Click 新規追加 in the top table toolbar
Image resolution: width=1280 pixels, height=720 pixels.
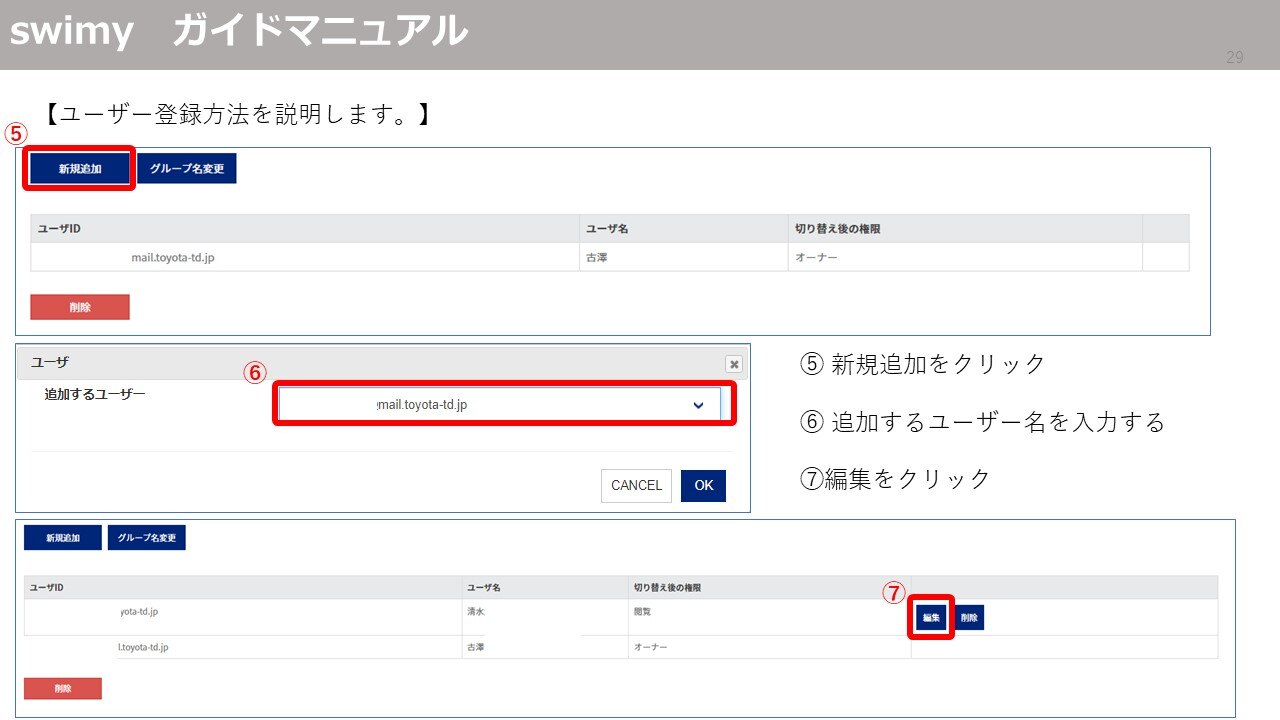click(79, 168)
